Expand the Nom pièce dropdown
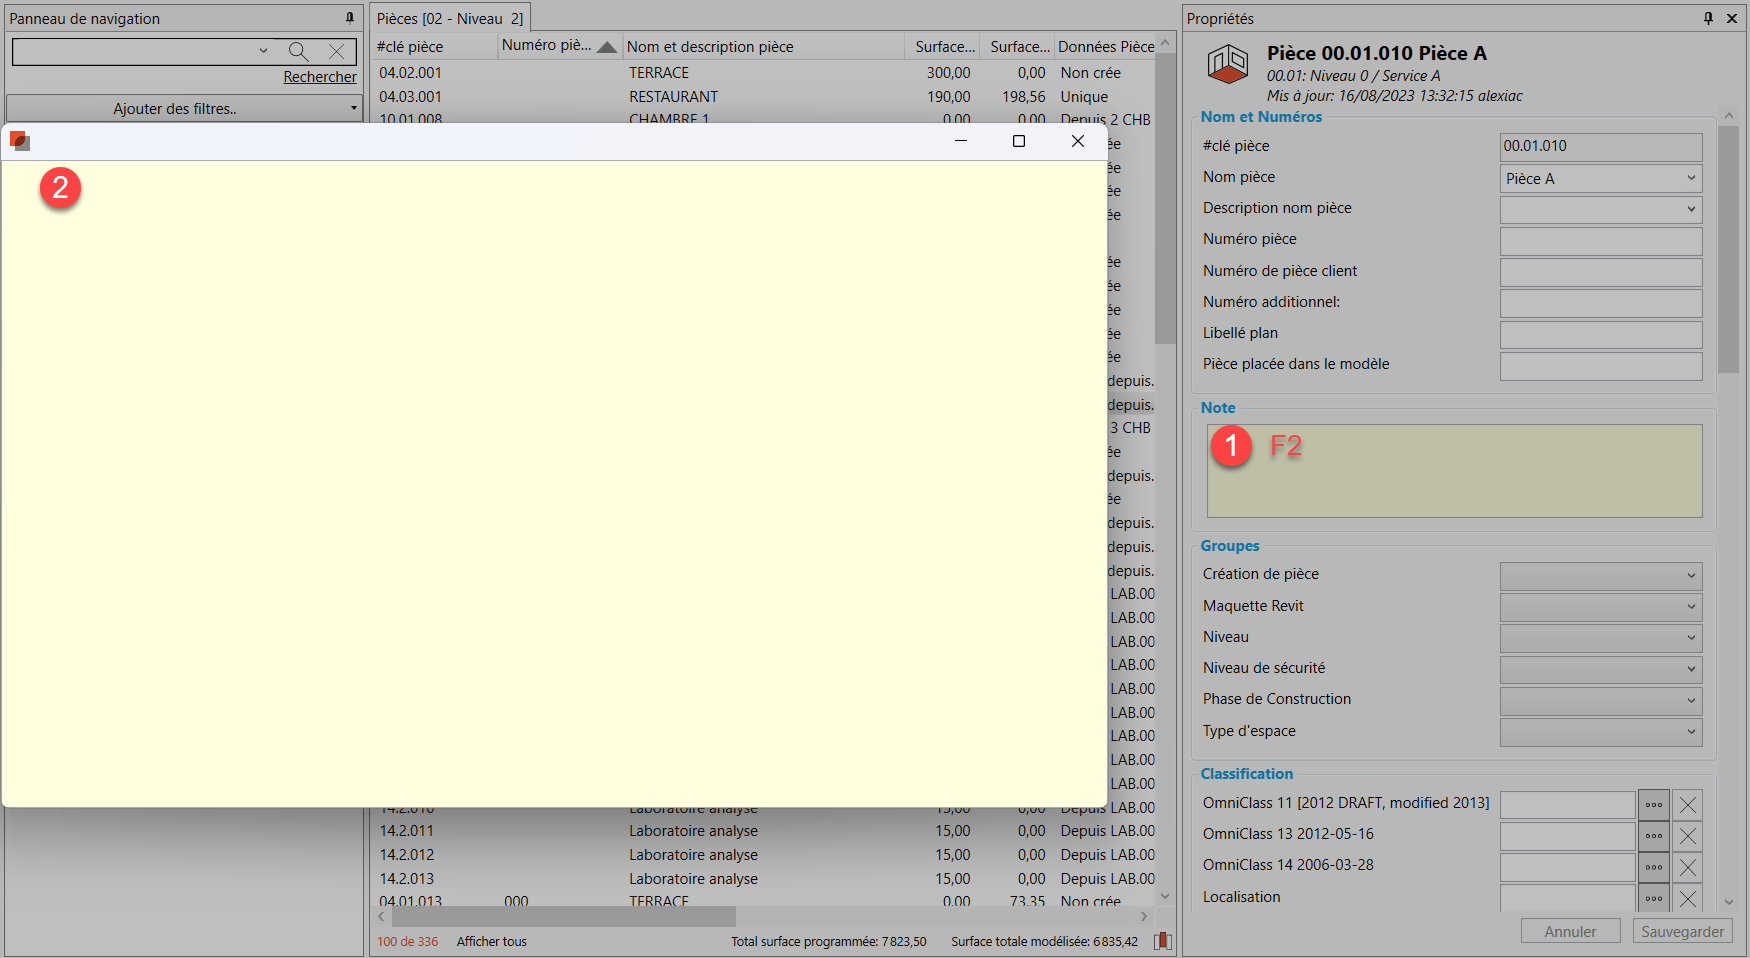Image resolution: width=1750 pixels, height=958 pixels. pos(1690,179)
